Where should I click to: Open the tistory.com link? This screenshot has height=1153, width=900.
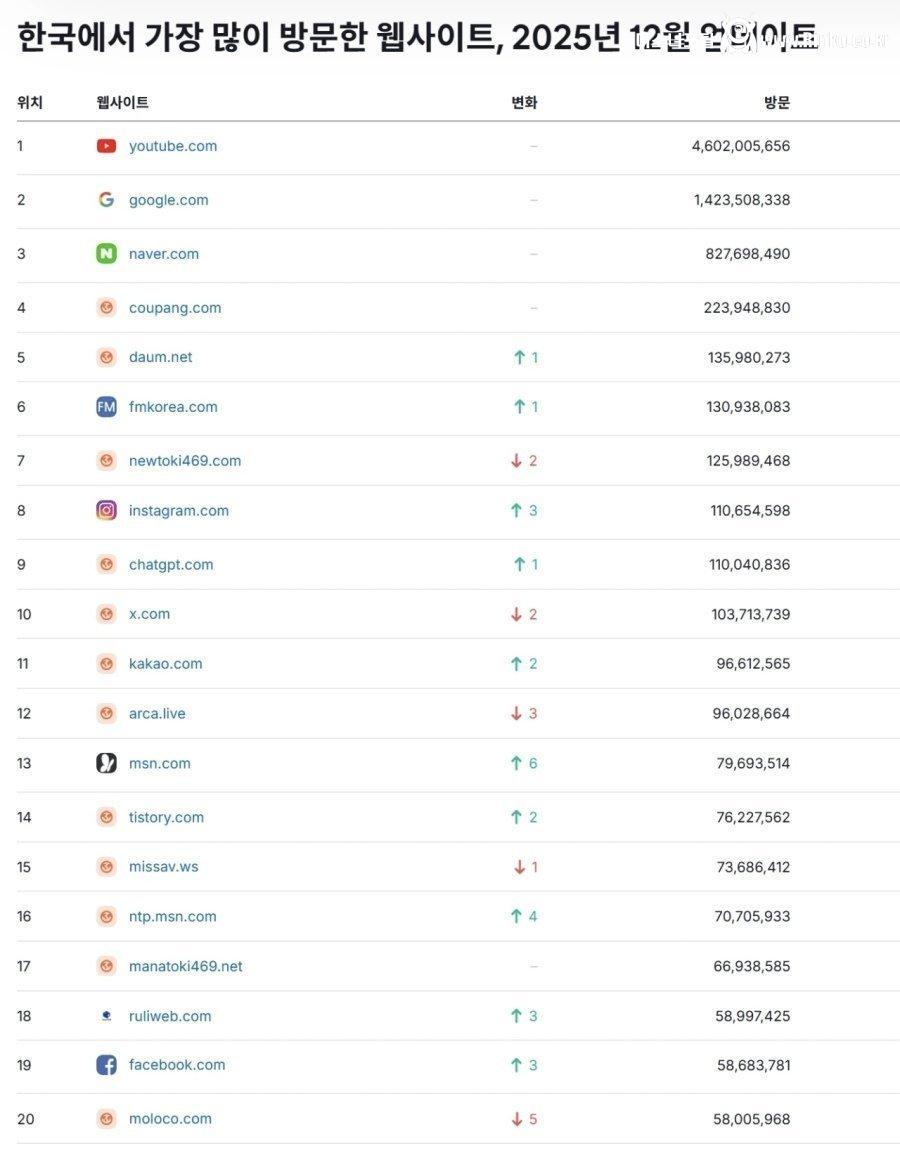click(166, 818)
